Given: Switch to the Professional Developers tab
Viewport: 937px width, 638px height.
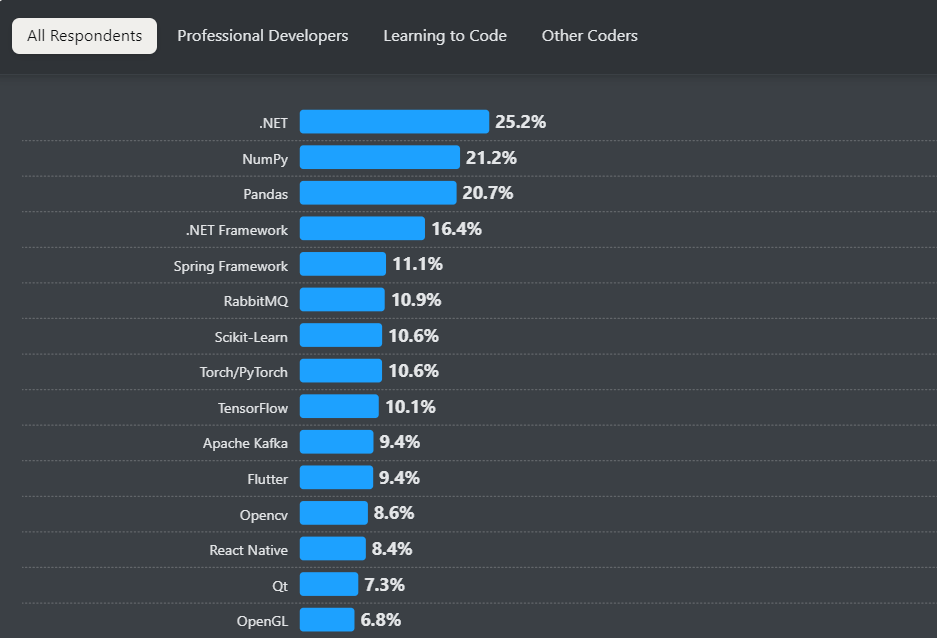Looking at the screenshot, I should (x=262, y=35).
